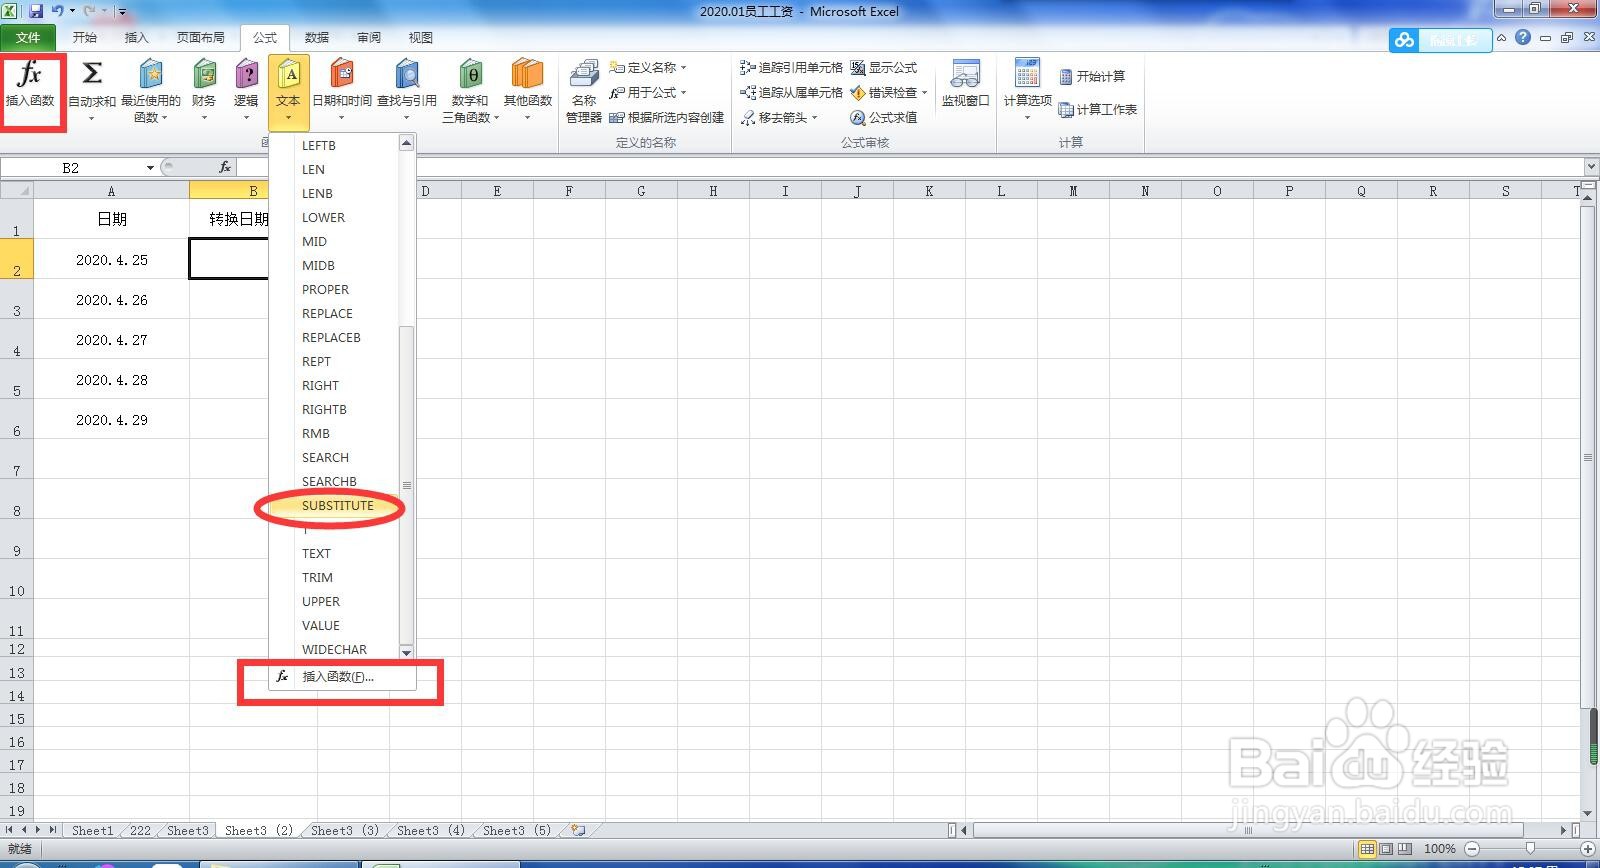Open the Sheet1 worksheet tab
Screen dimensions: 1600x868
click(92, 830)
